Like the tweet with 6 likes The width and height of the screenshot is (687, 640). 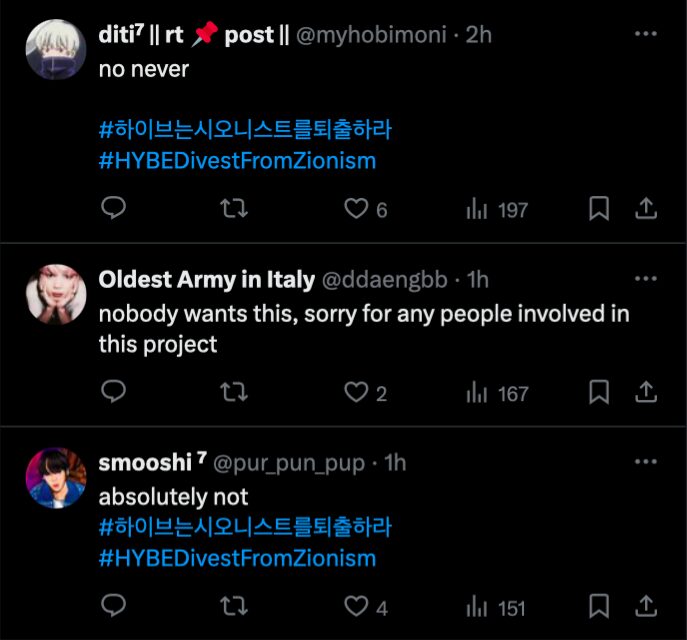click(x=357, y=208)
